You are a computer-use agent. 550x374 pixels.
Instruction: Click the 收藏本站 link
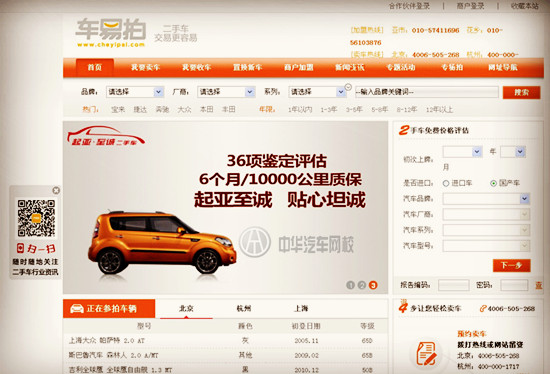click(x=525, y=6)
